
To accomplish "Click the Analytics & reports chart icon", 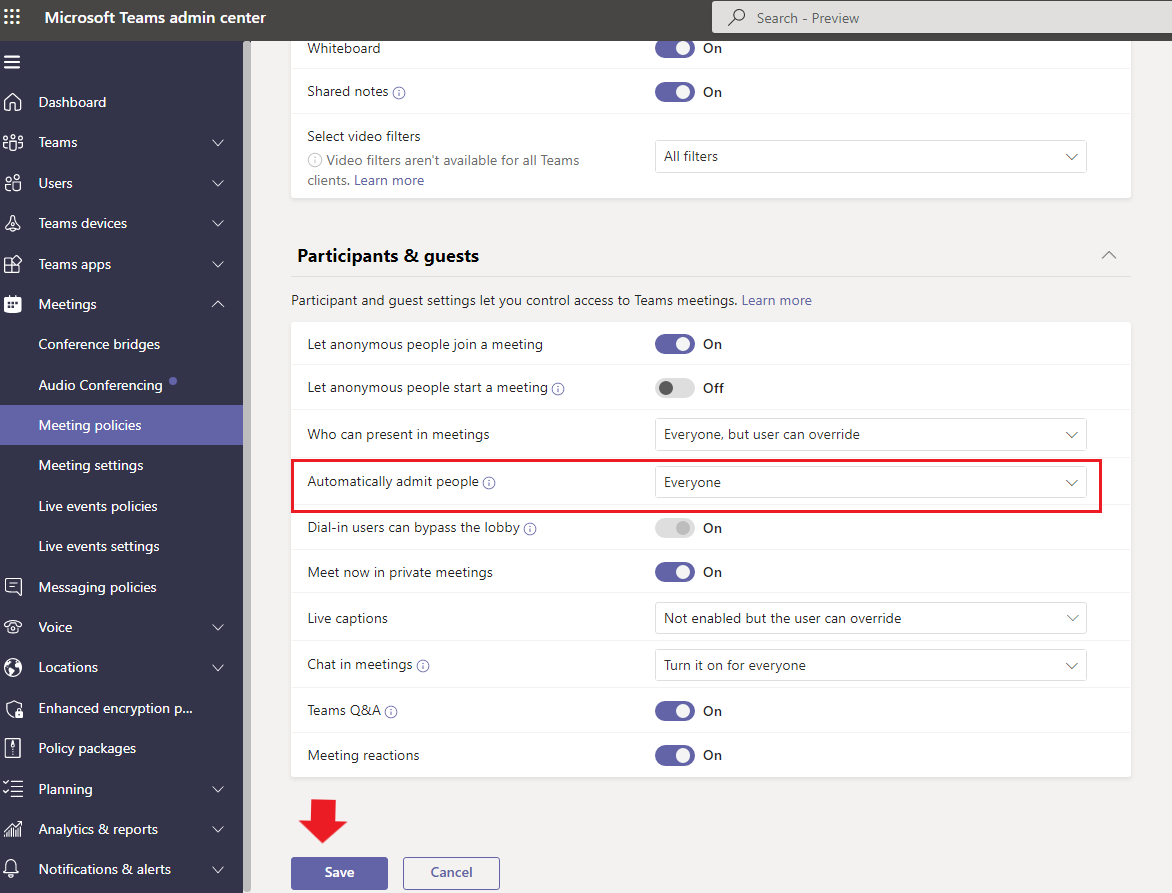I will [x=13, y=829].
